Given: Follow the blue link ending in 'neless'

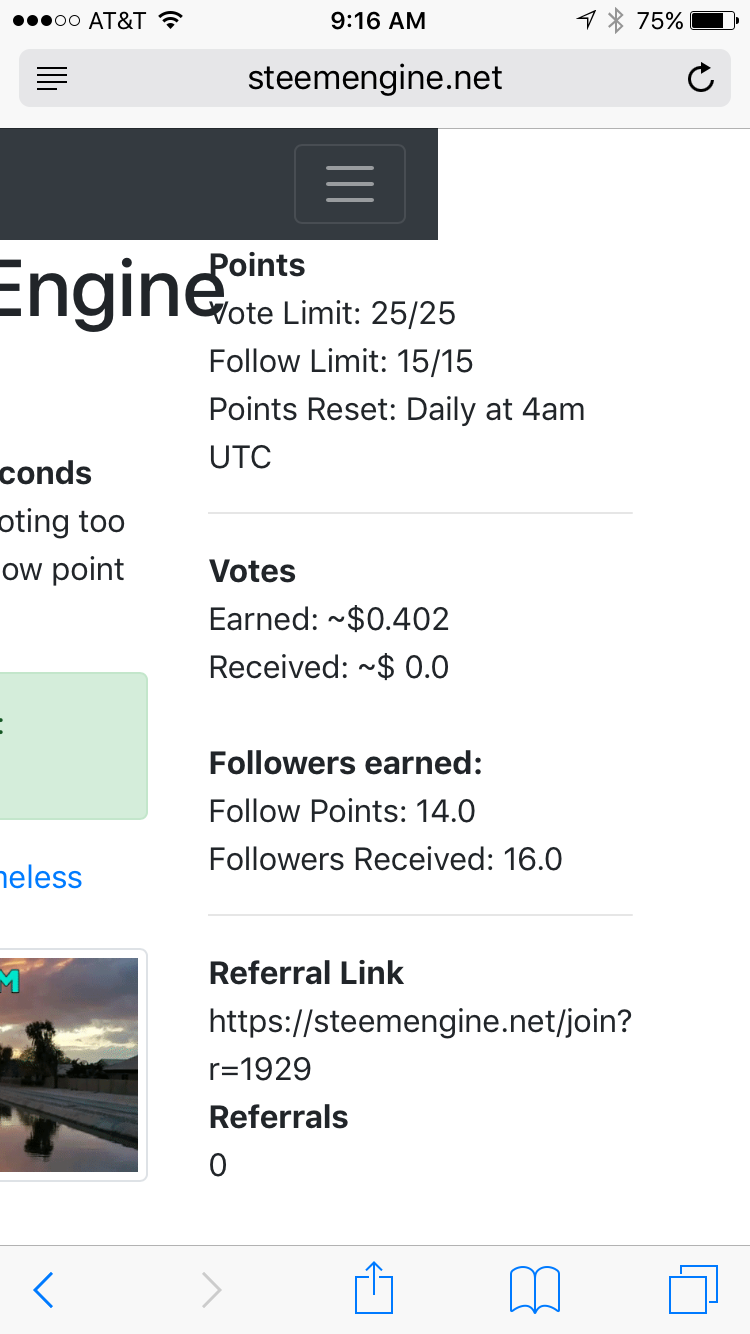Looking at the screenshot, I should 41,877.
